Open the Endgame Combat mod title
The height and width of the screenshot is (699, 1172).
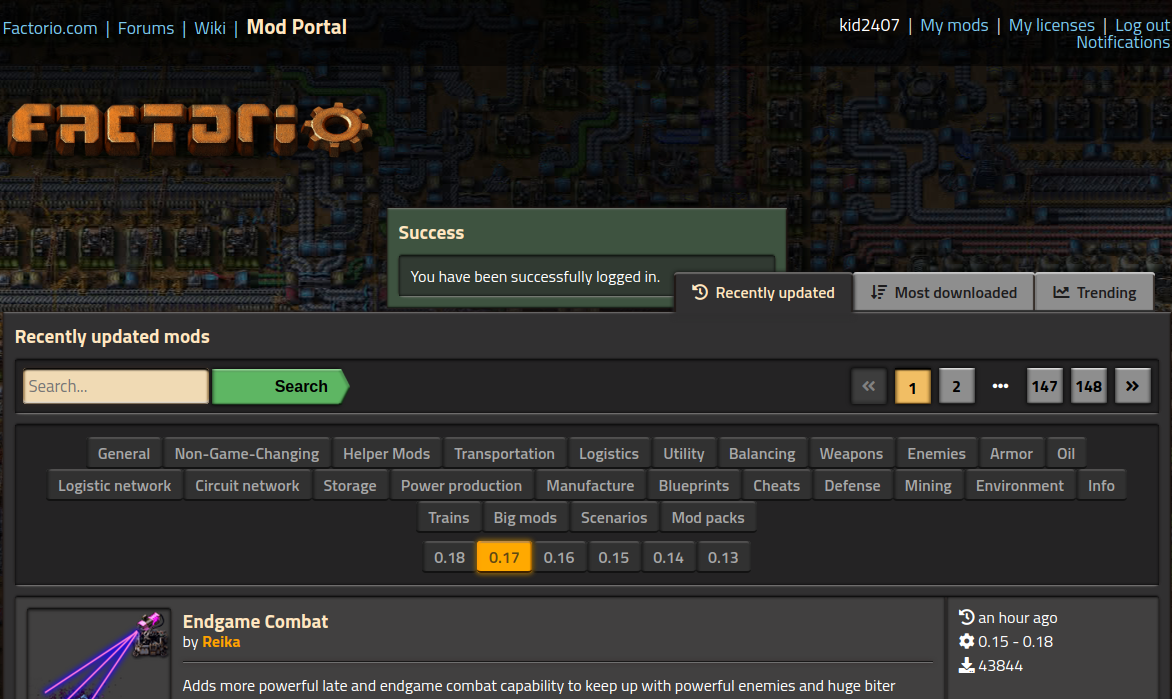click(256, 621)
